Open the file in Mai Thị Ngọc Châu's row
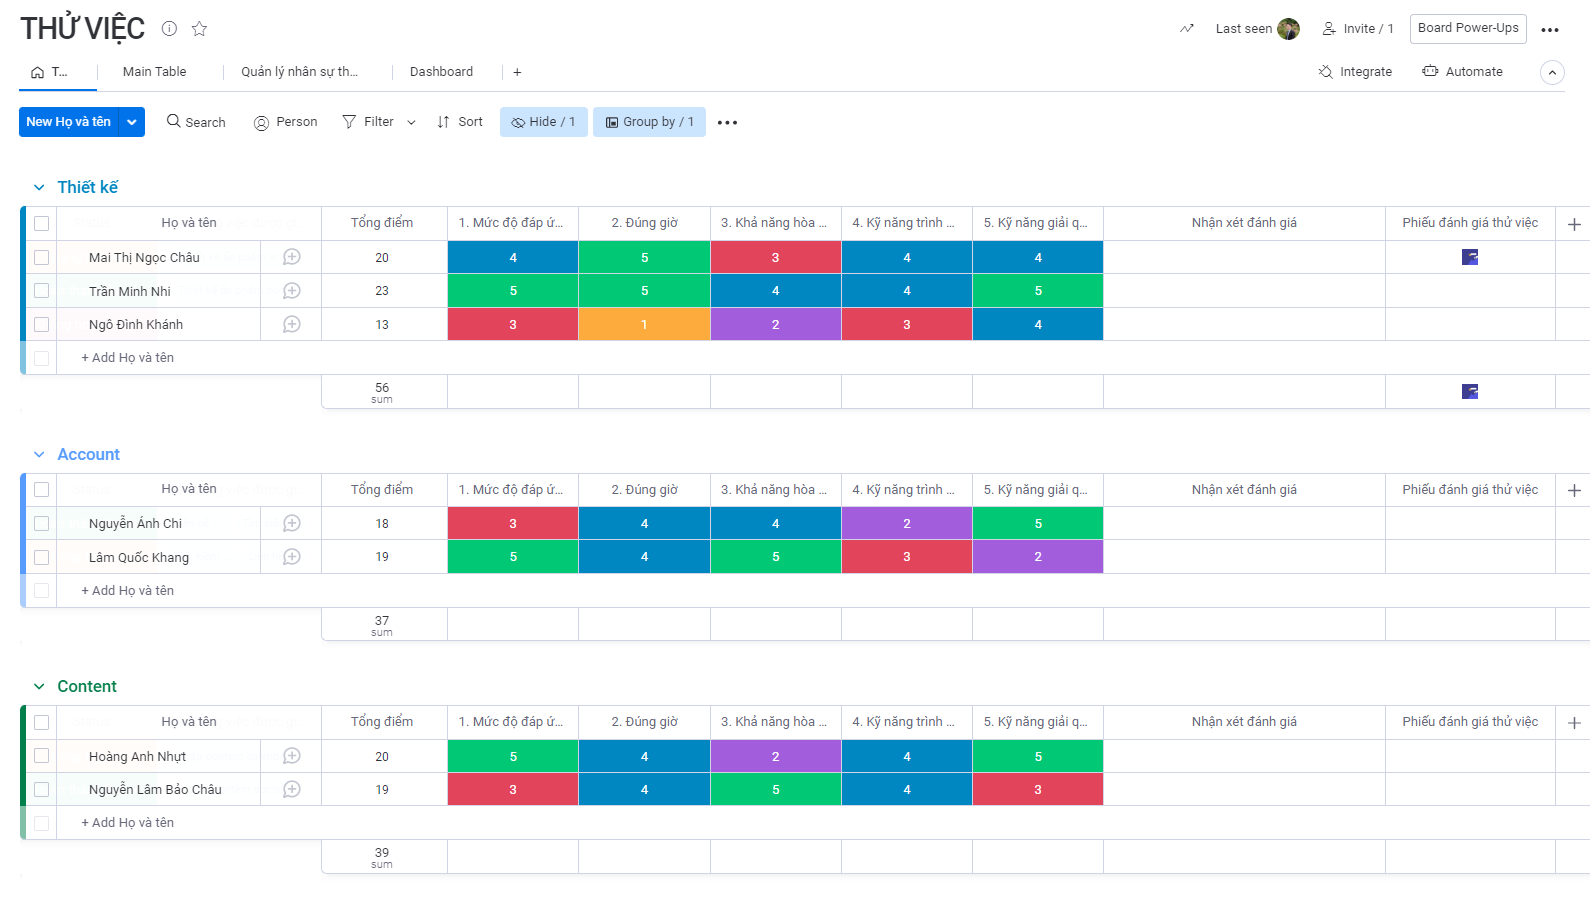The image size is (1590, 907). 1469,257
